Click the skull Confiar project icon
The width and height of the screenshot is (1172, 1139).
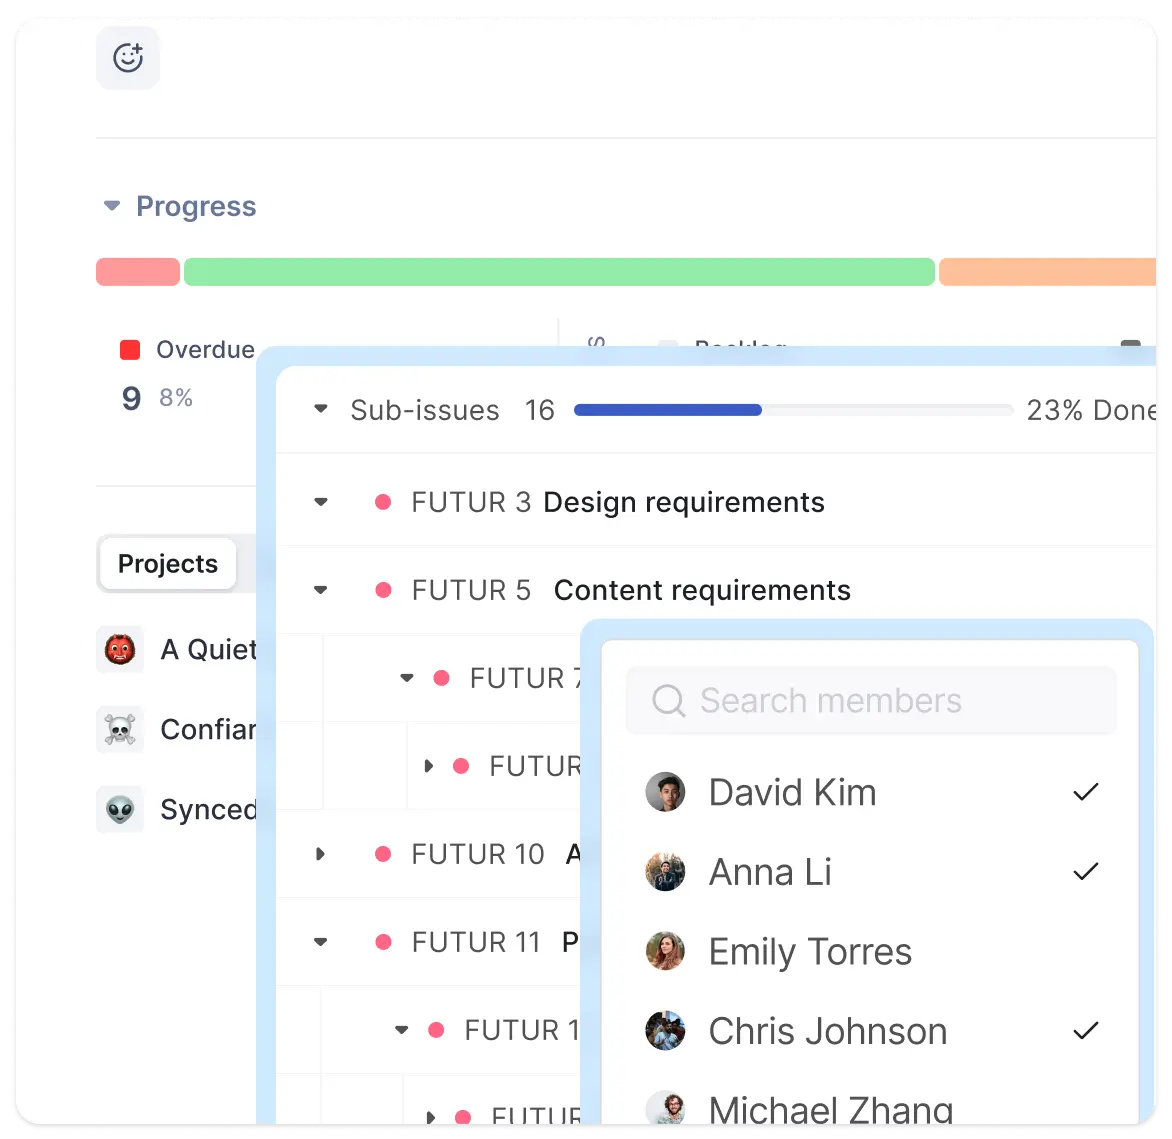pyautogui.click(x=120, y=730)
